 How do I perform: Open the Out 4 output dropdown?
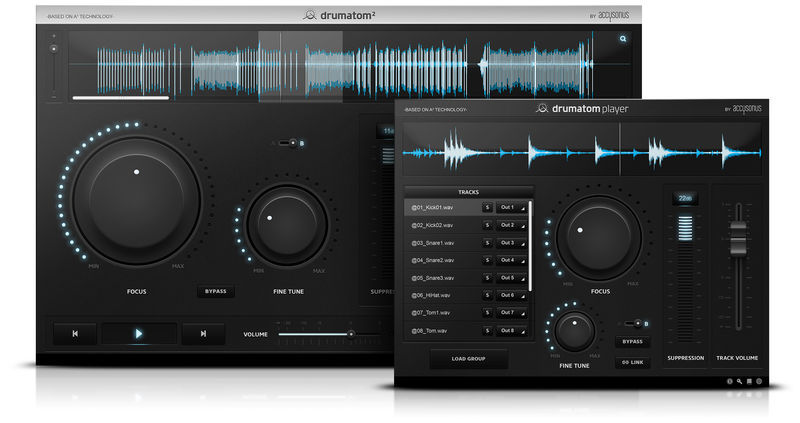[511, 260]
